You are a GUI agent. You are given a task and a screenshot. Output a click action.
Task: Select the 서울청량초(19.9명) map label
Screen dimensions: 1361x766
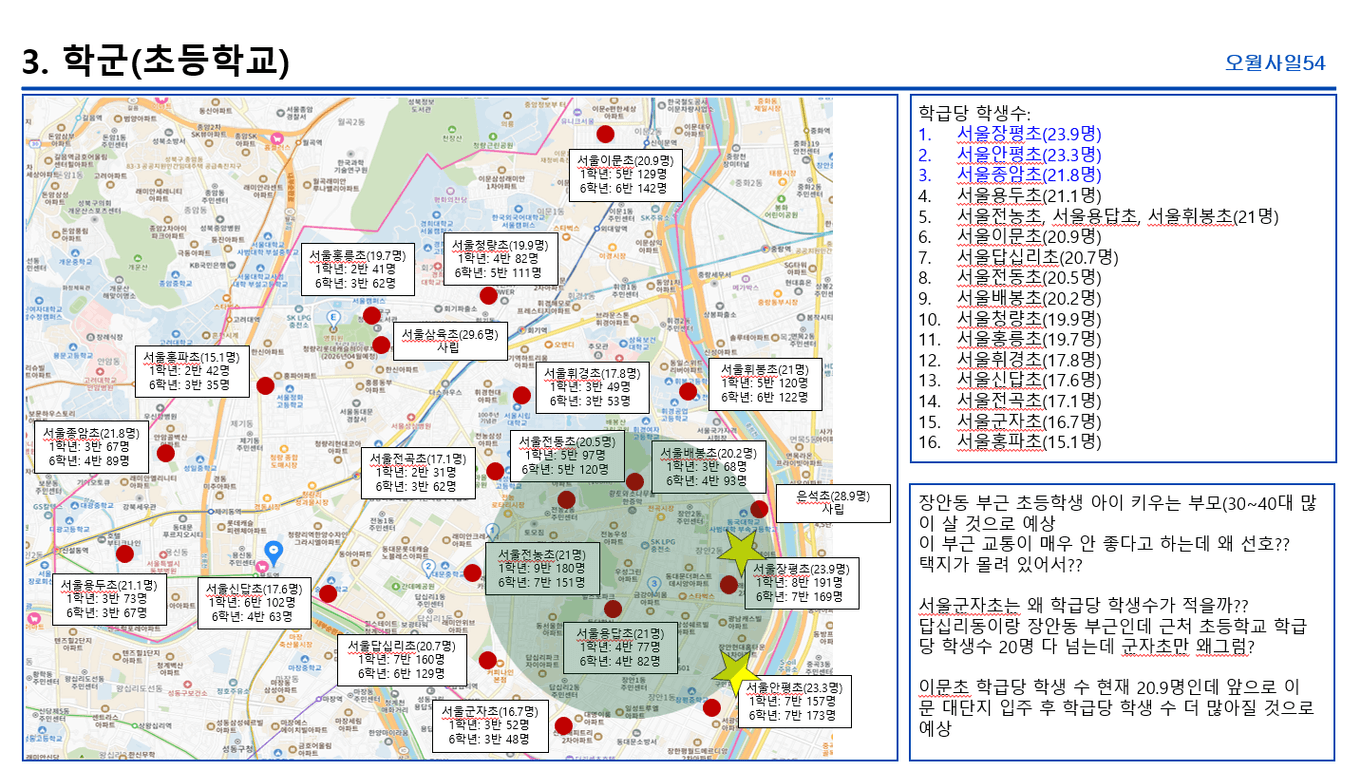pyautogui.click(x=499, y=259)
